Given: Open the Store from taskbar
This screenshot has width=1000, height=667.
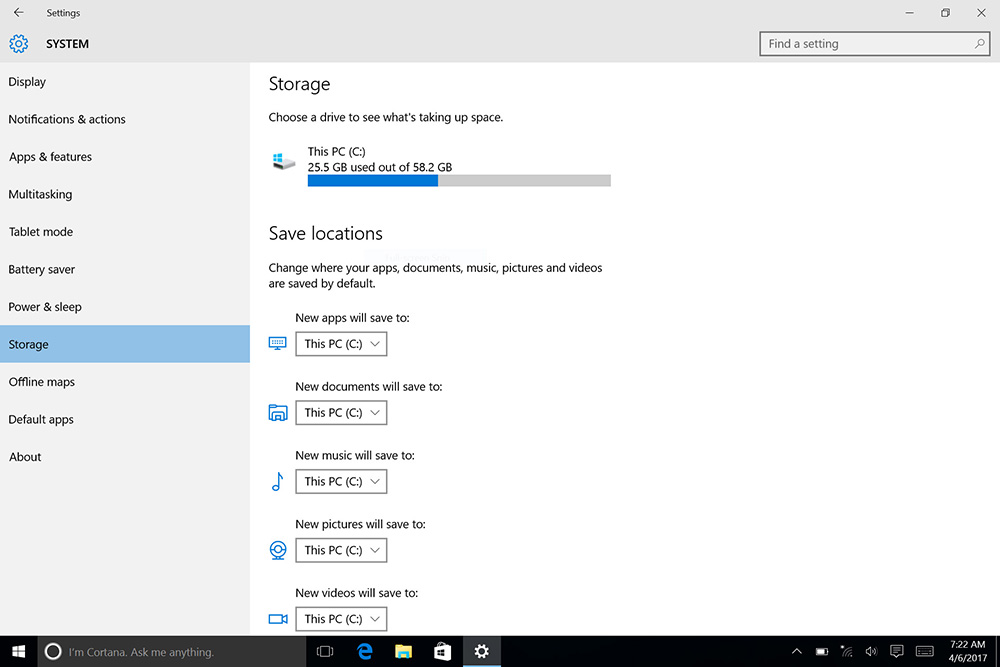Looking at the screenshot, I should [x=442, y=651].
